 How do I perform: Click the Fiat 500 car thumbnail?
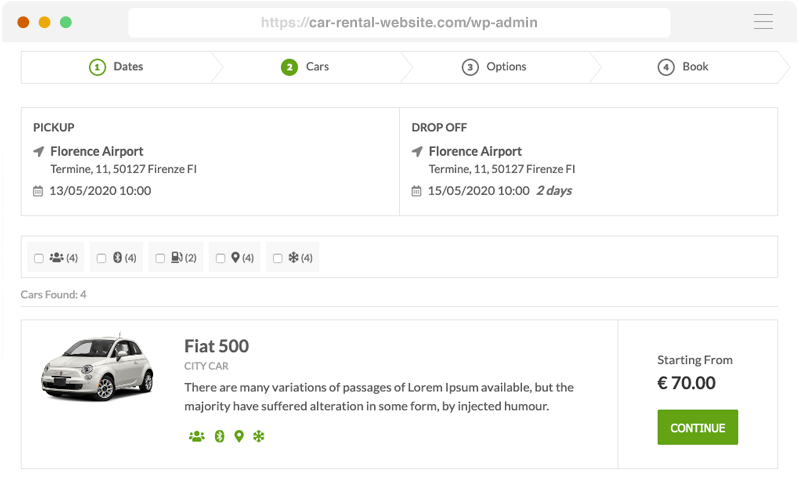point(97,366)
